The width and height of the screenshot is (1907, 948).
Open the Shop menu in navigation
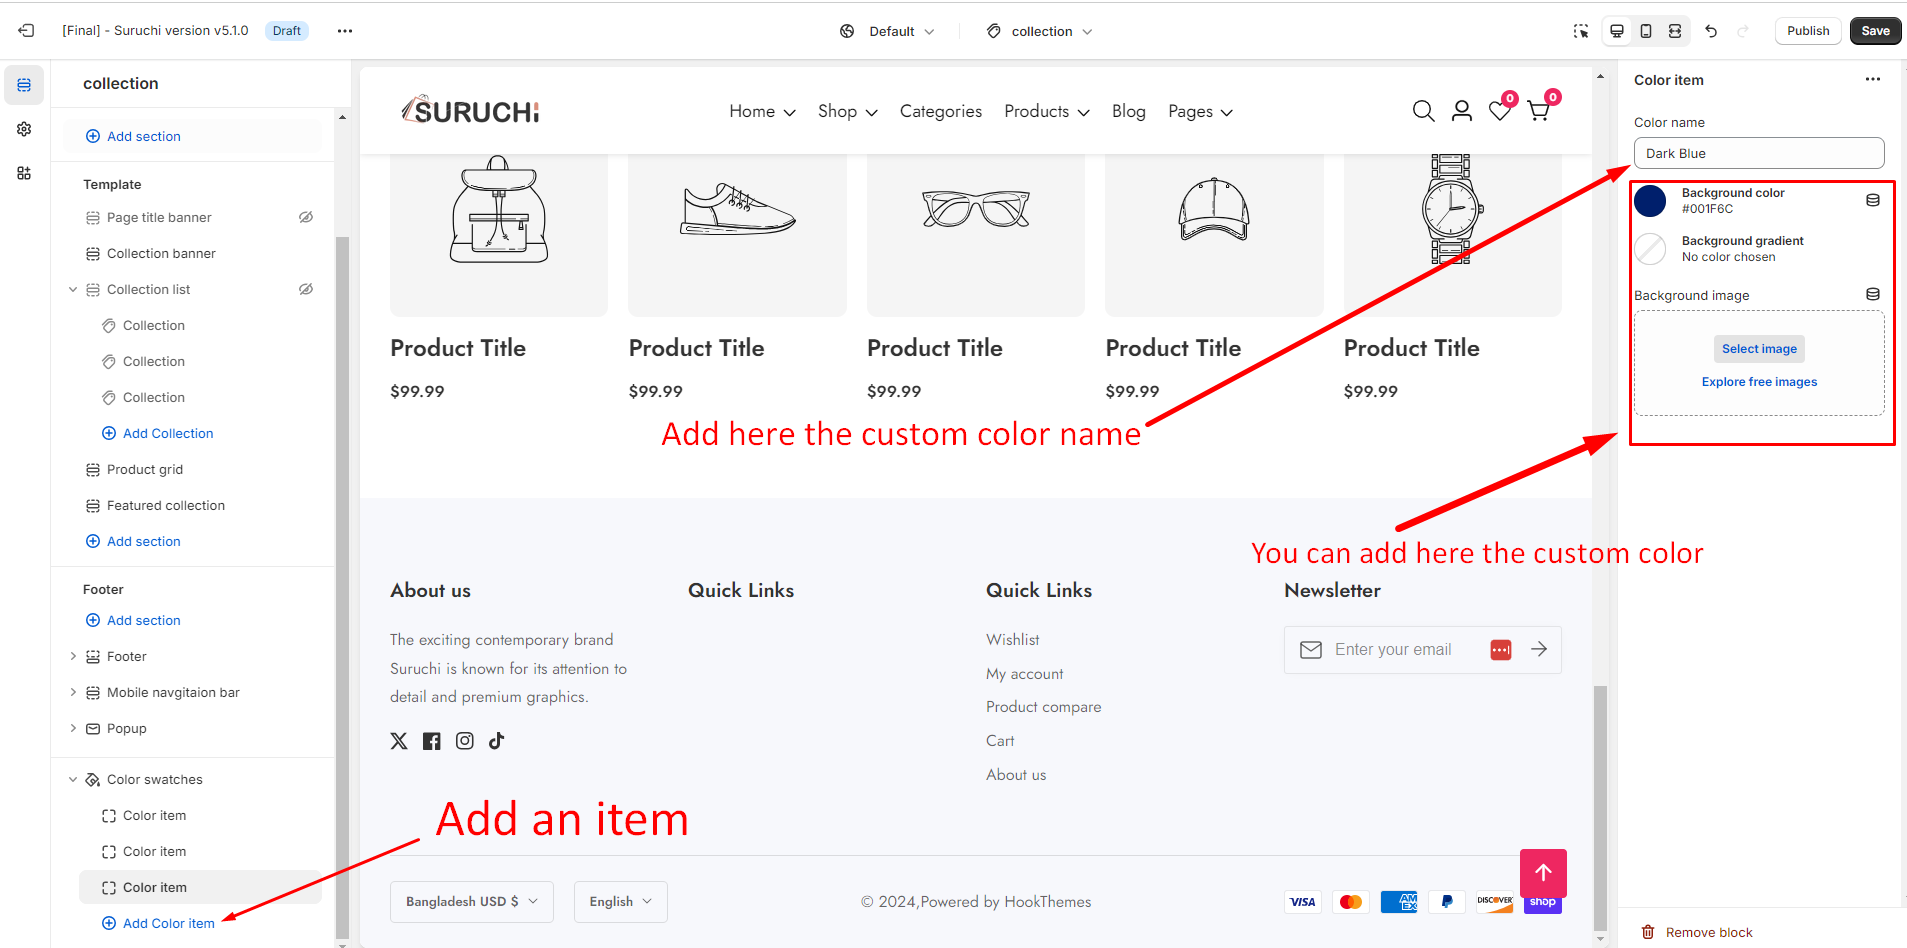pos(847,112)
